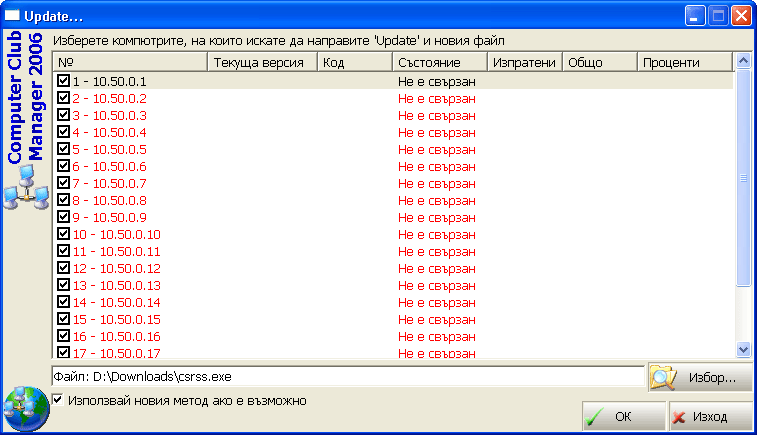Image resolution: width=757 pixels, height=435 pixels.
Task: Toggle checkbox for 12 - 10.50.0.12
Action: (x=63, y=267)
